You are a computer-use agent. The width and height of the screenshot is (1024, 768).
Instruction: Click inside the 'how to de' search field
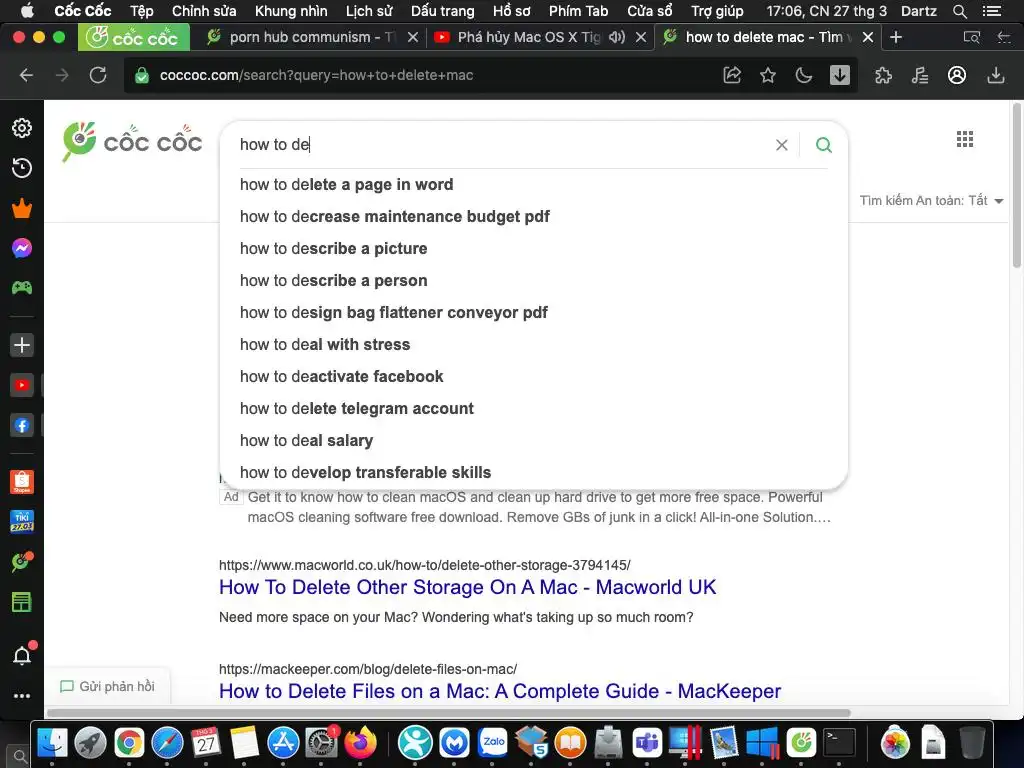click(503, 144)
